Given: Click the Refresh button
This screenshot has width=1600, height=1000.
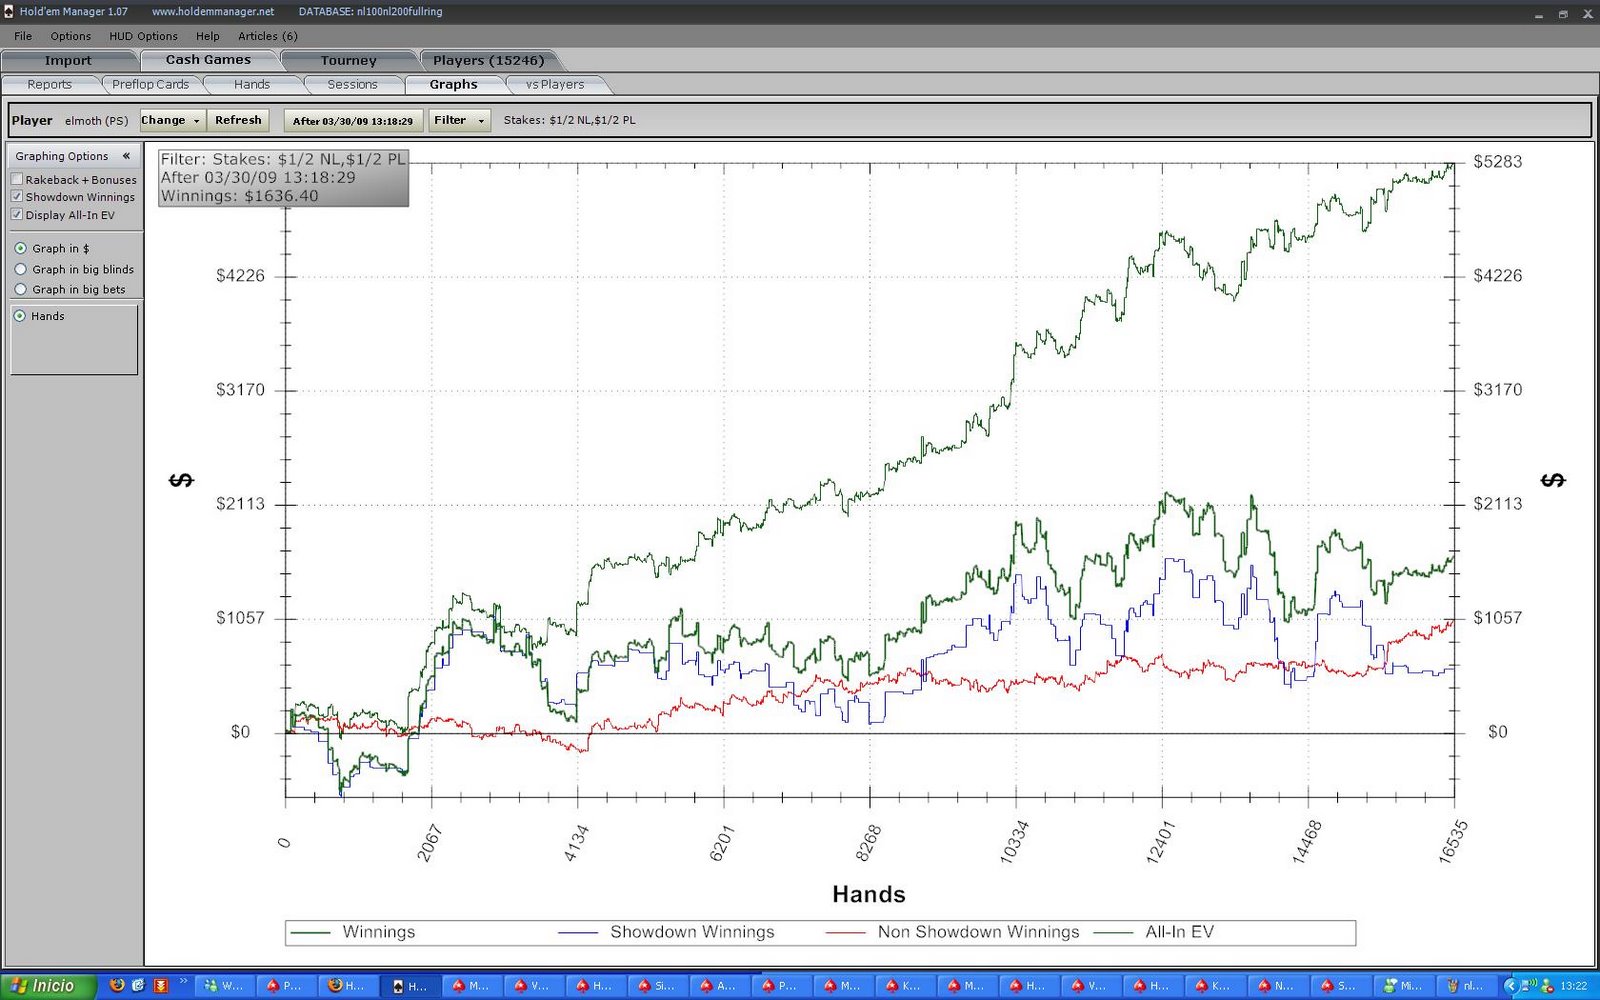Looking at the screenshot, I should point(238,120).
